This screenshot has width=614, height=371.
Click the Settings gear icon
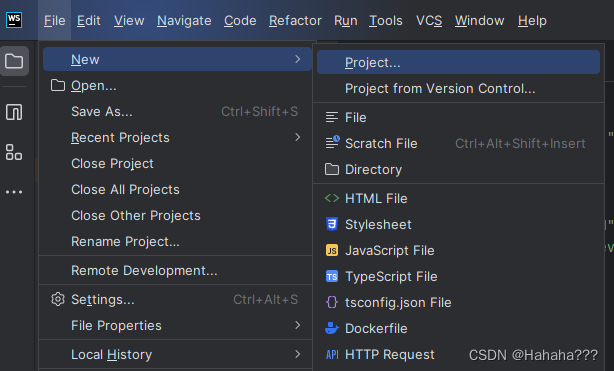pyautogui.click(x=58, y=299)
